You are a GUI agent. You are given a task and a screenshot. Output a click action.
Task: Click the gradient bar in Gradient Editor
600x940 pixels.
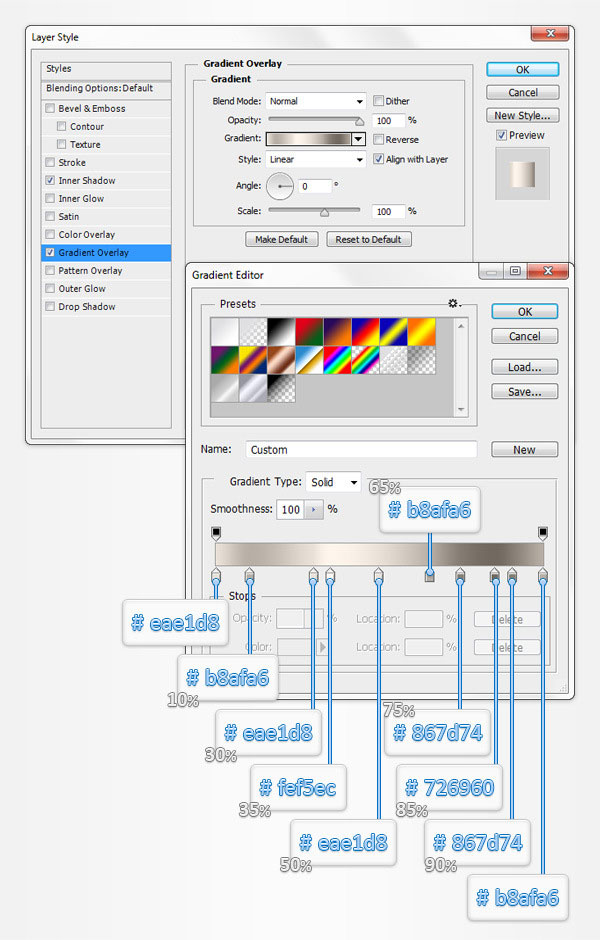click(x=379, y=555)
